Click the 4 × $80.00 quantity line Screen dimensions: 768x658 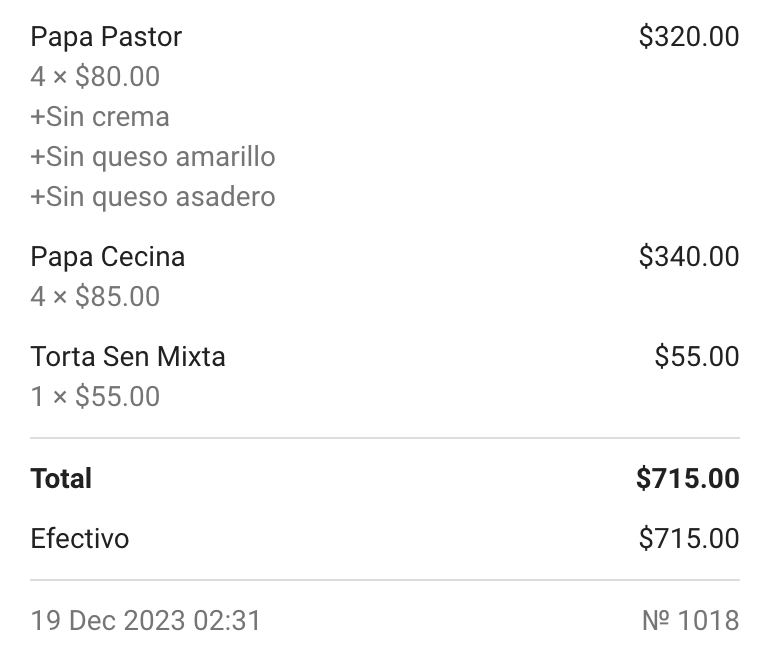tap(95, 77)
